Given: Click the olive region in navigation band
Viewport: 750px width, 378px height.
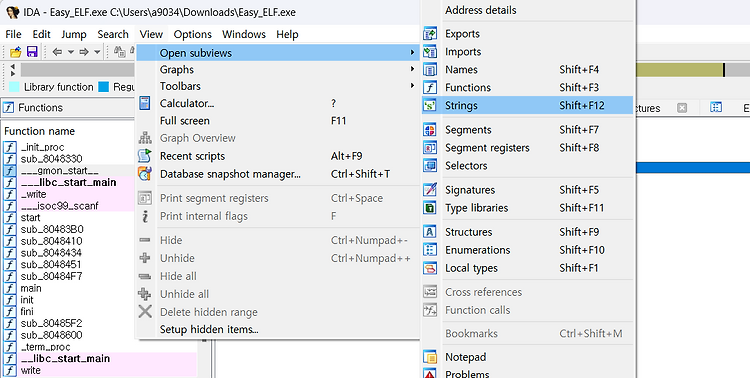Looking at the screenshot, I should point(679,70).
